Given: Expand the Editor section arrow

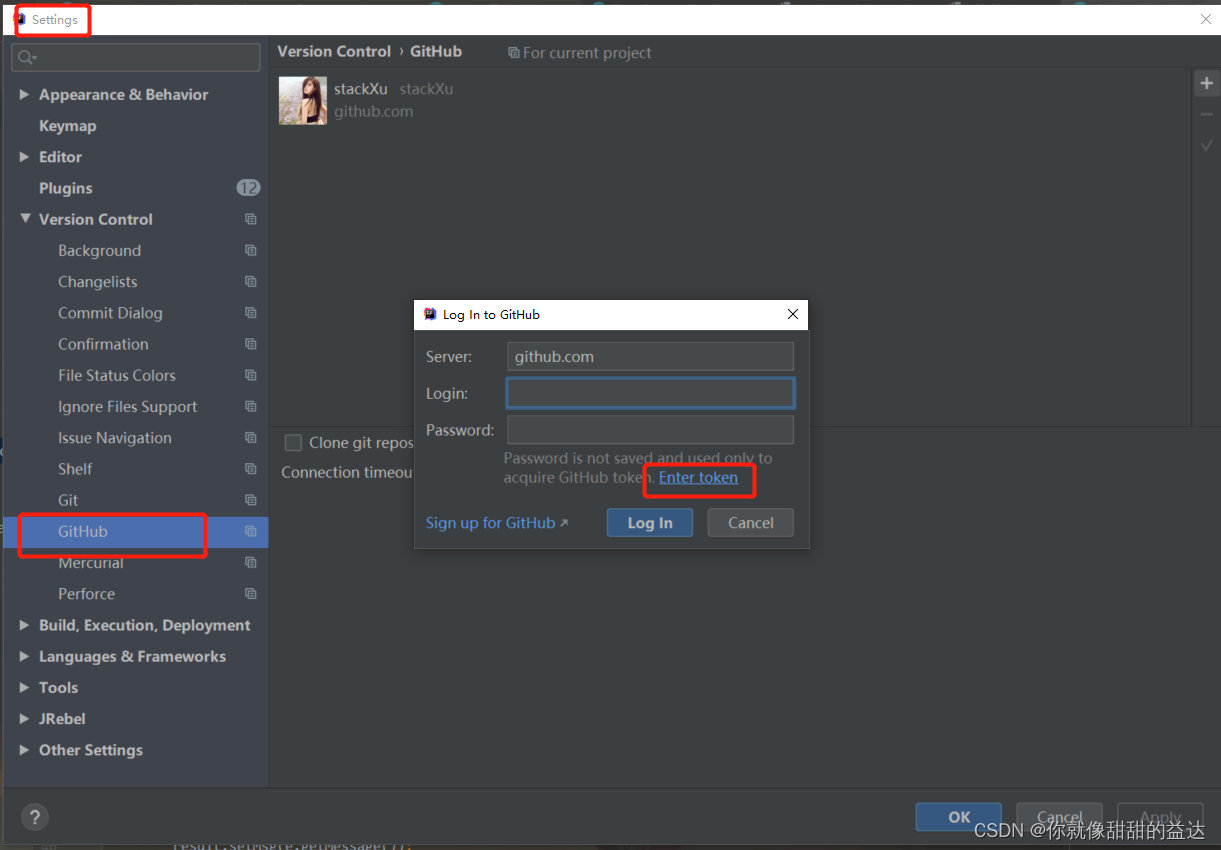Looking at the screenshot, I should pyautogui.click(x=24, y=157).
